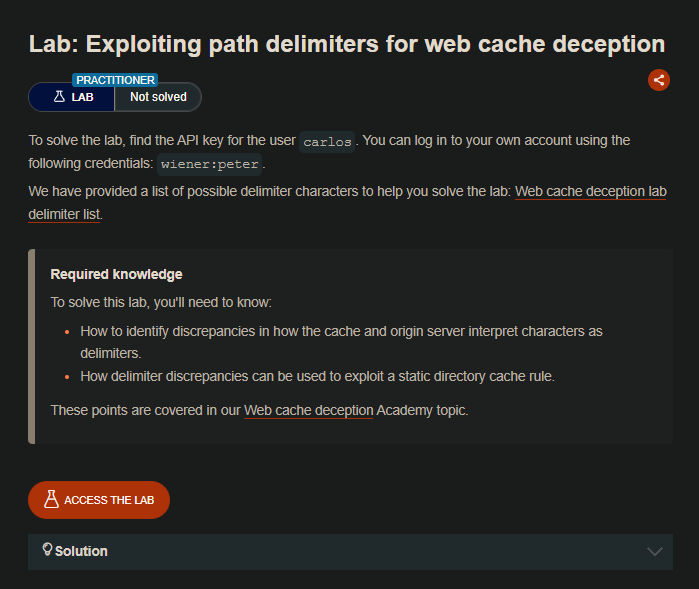Click the flask icon in LAB badge
Screen dimensions: 699x589
click(59, 97)
